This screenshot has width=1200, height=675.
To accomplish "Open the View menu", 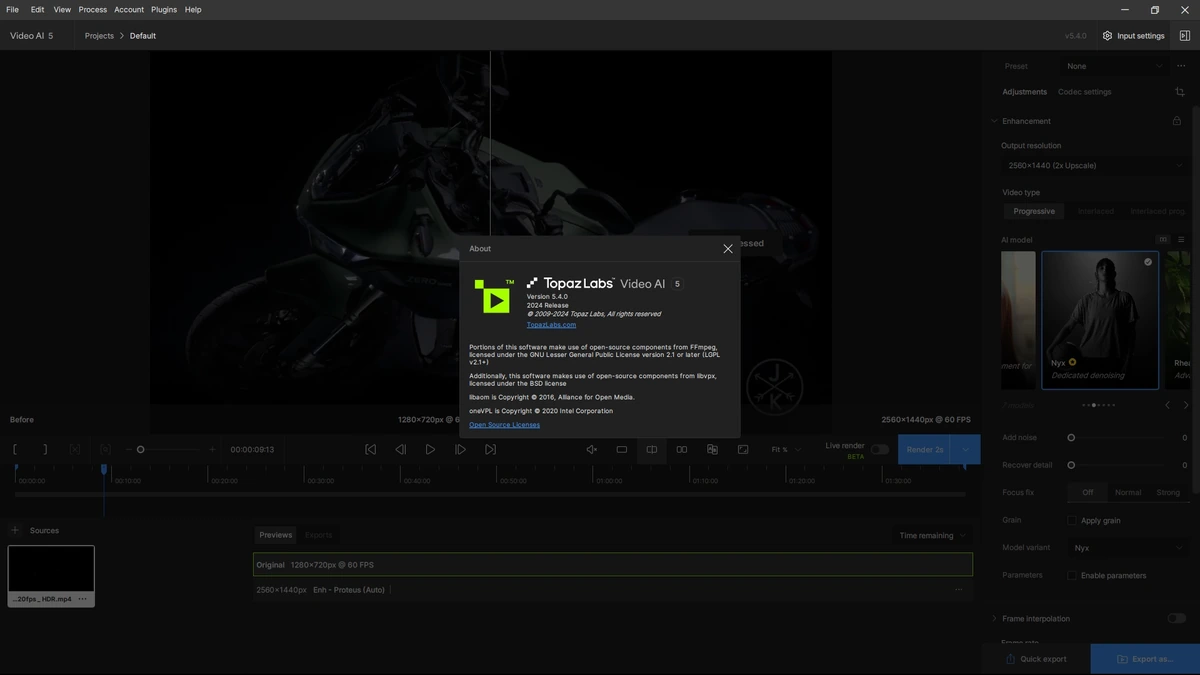I will 62,9.
